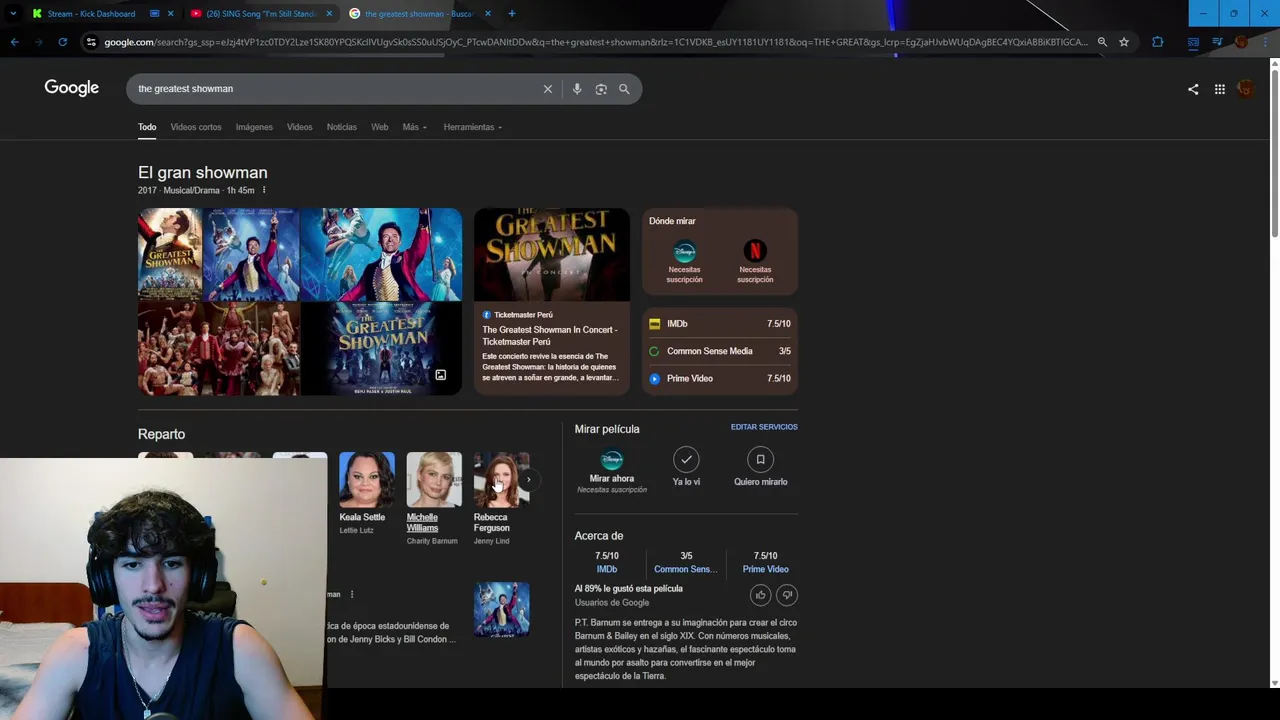Open the tab search dropdown arrow
Screen dimensions: 1280x720
[x=13, y=14]
